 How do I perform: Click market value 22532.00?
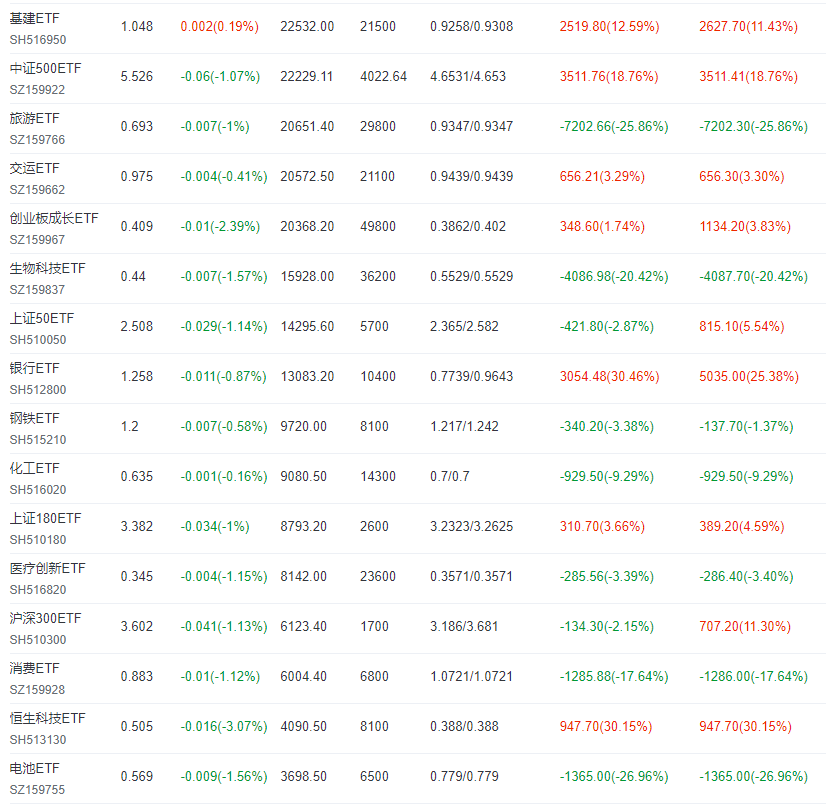pyautogui.click(x=307, y=27)
